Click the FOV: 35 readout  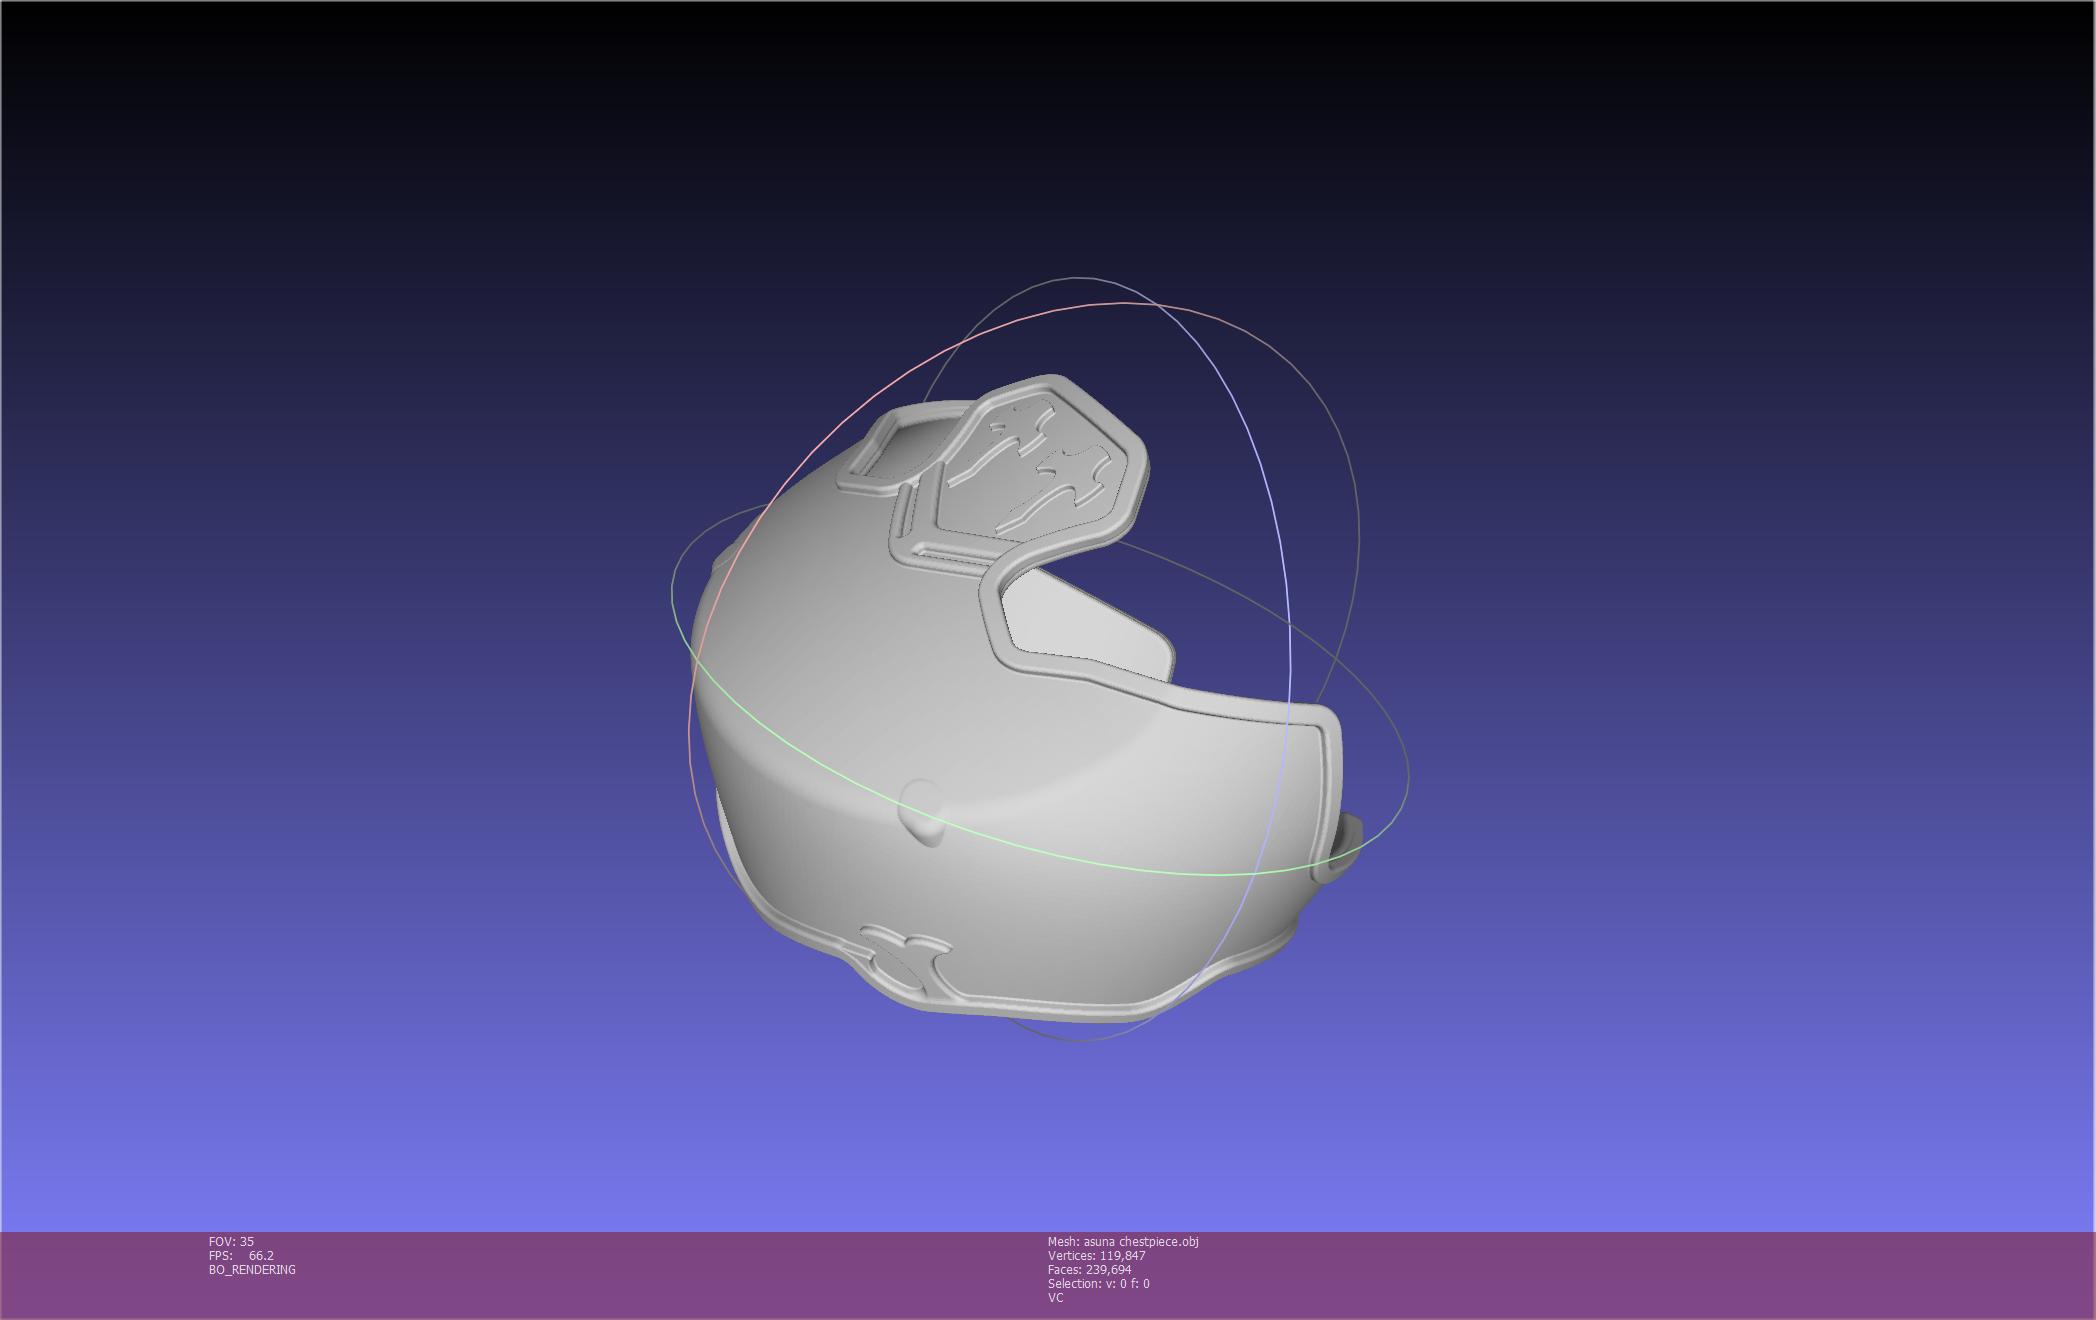pos(231,1241)
